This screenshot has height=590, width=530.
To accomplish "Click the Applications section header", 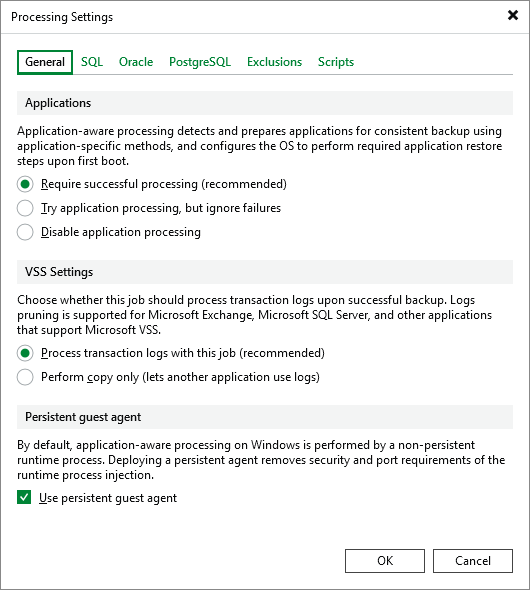I will 265,103.
